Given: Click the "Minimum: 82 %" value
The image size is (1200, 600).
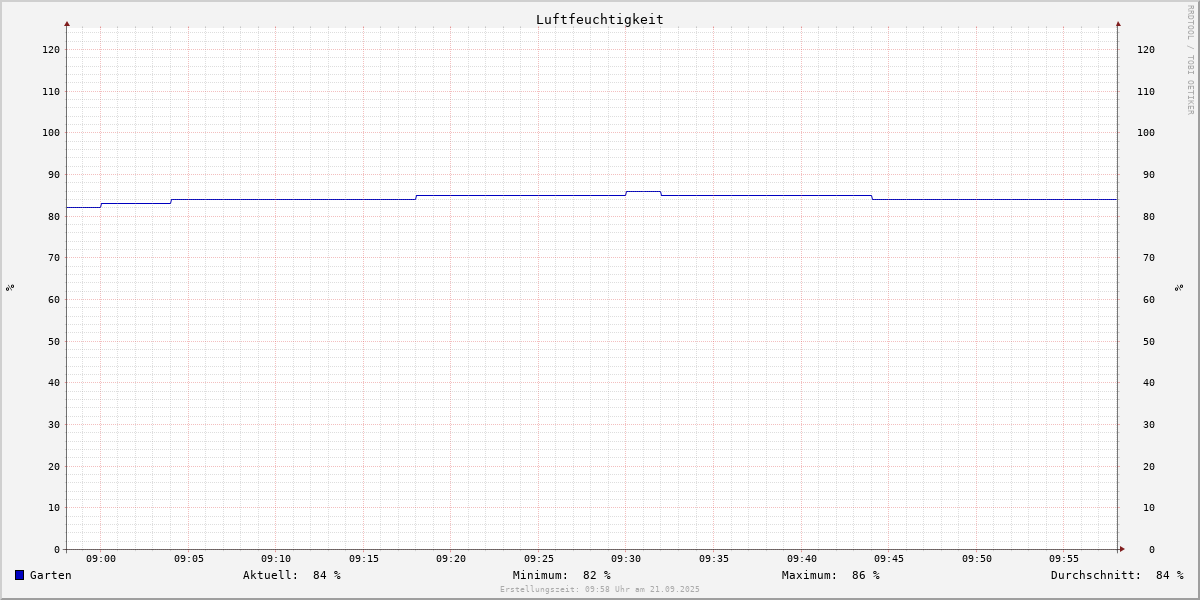Looking at the screenshot, I should coord(562,575).
